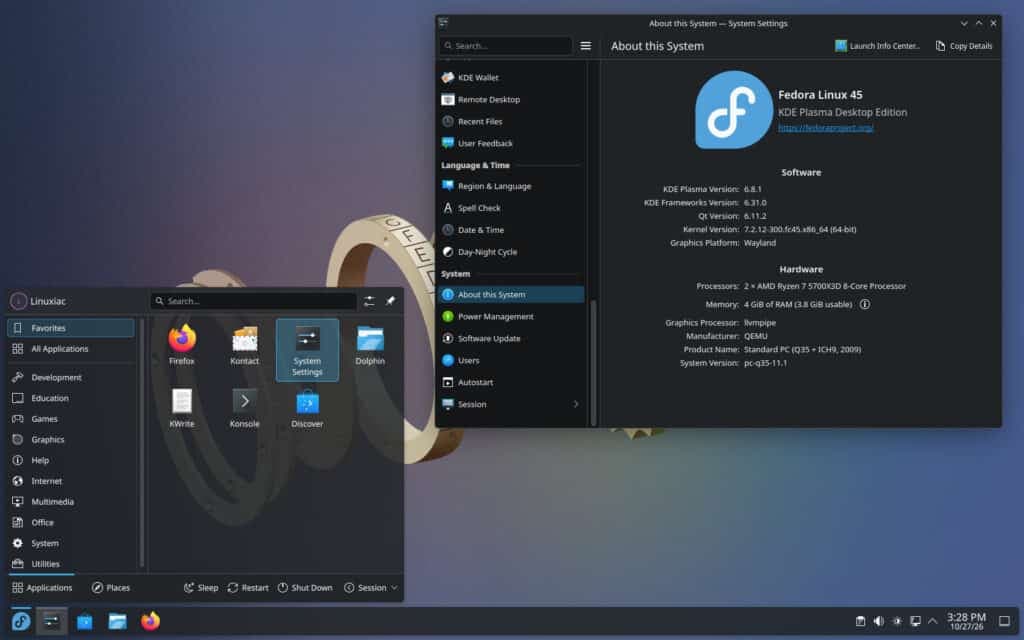
Task: Open Day-Night Cycle settings
Action: 511,251
